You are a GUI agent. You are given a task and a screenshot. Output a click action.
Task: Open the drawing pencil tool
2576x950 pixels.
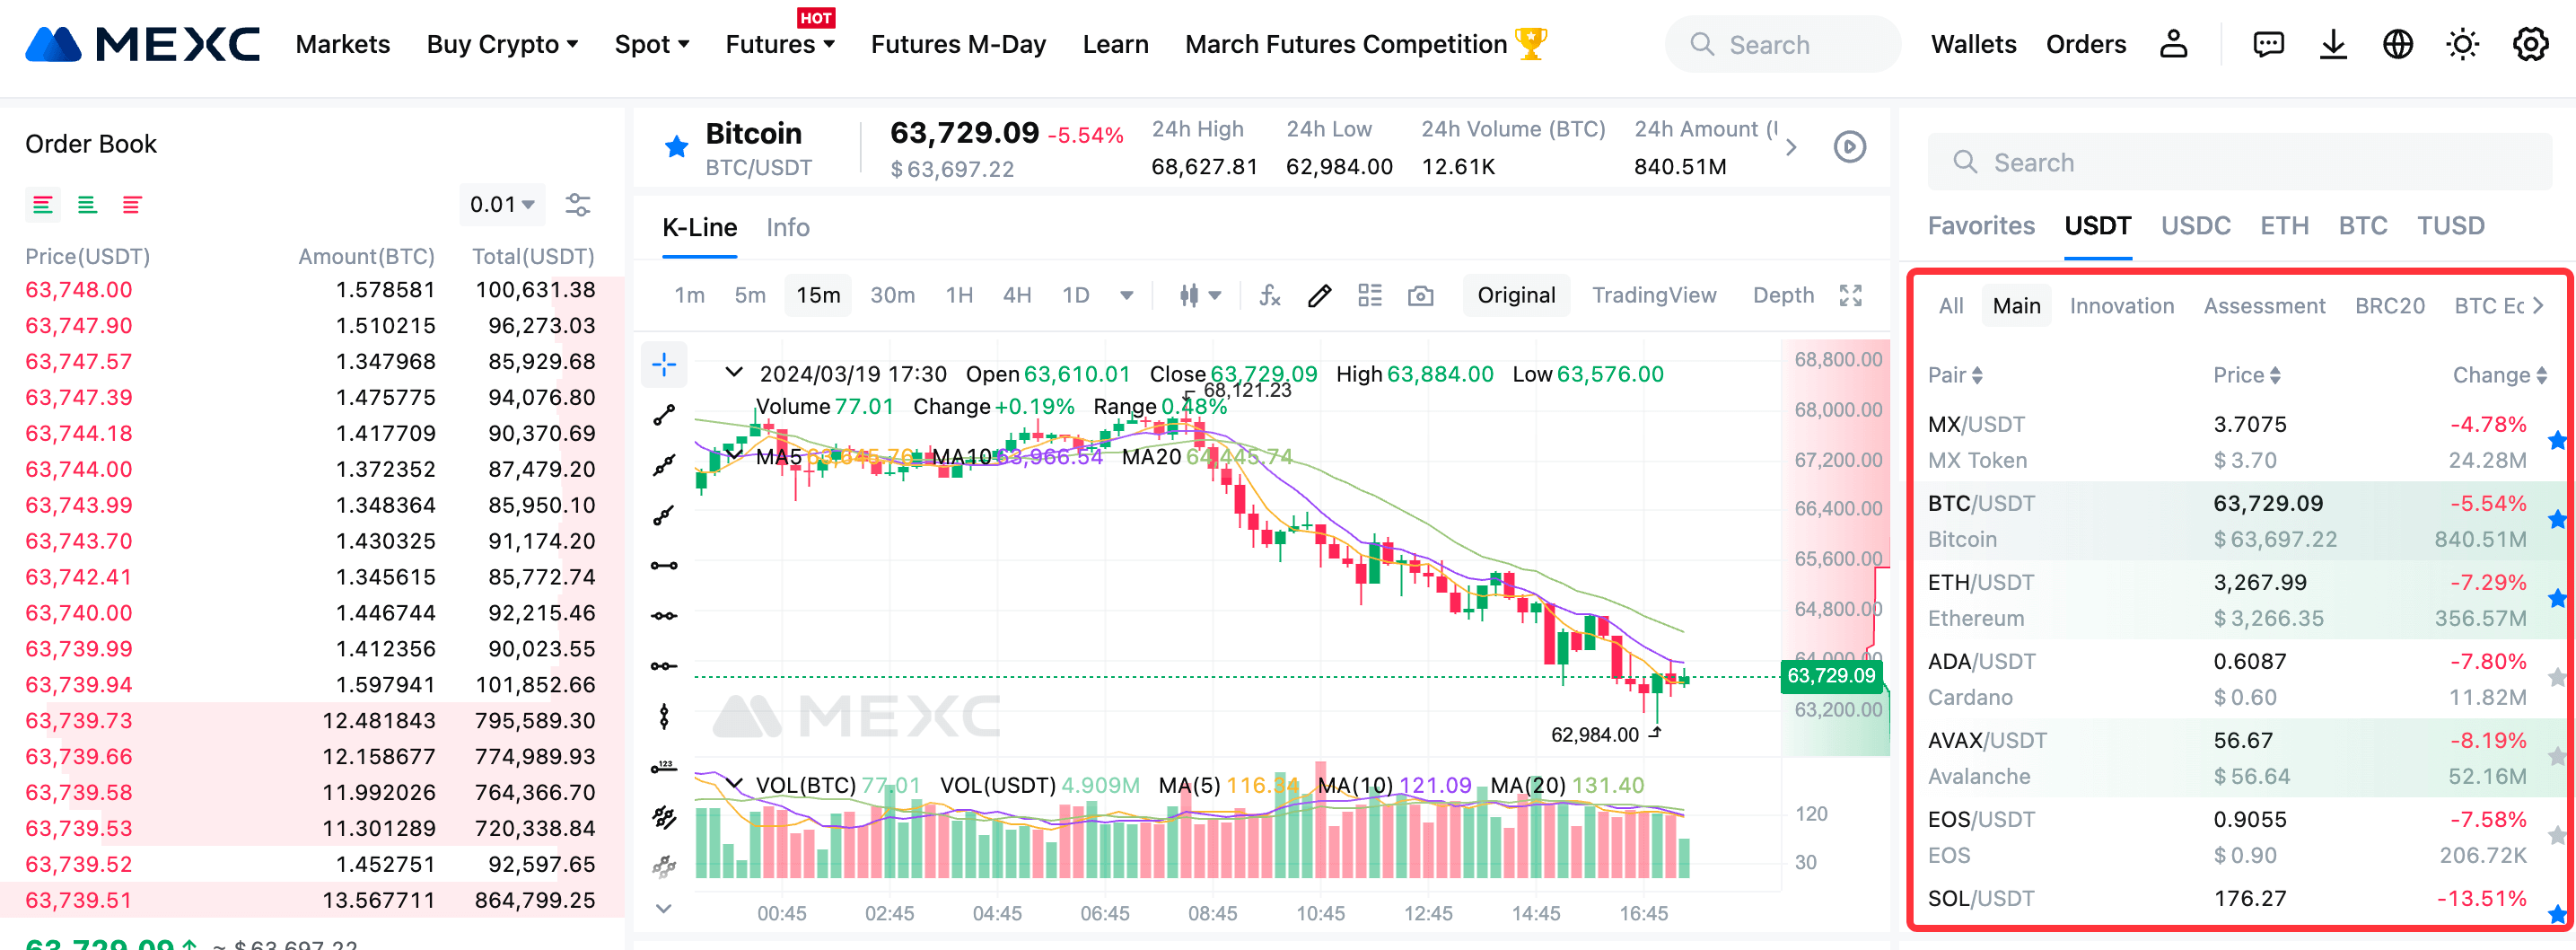[x=1319, y=296]
